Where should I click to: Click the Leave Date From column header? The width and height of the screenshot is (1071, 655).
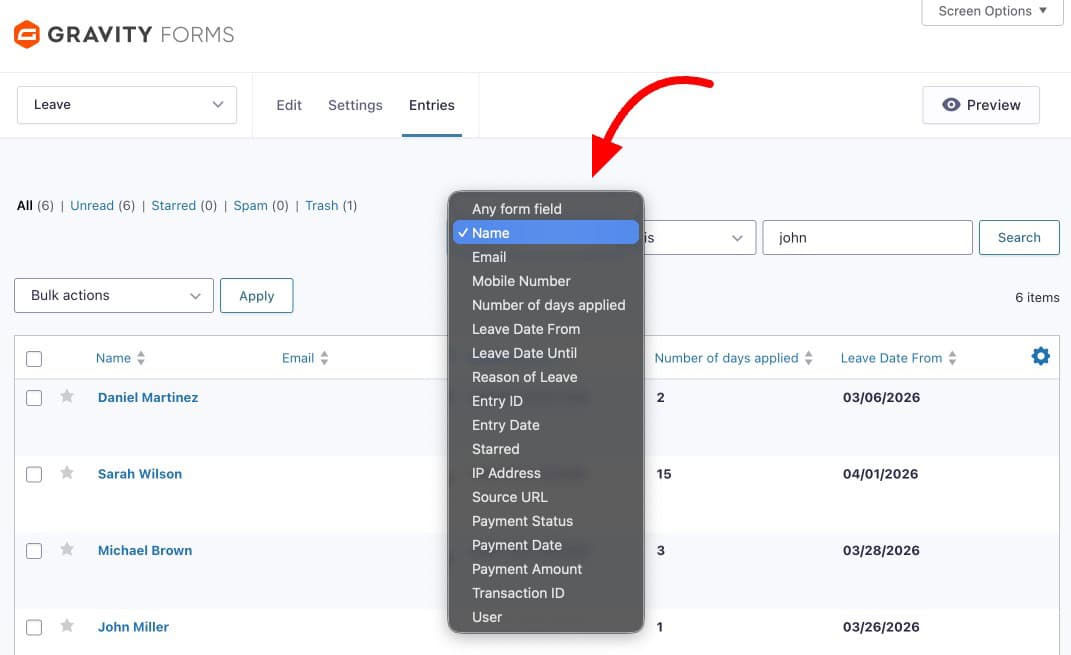(x=891, y=358)
